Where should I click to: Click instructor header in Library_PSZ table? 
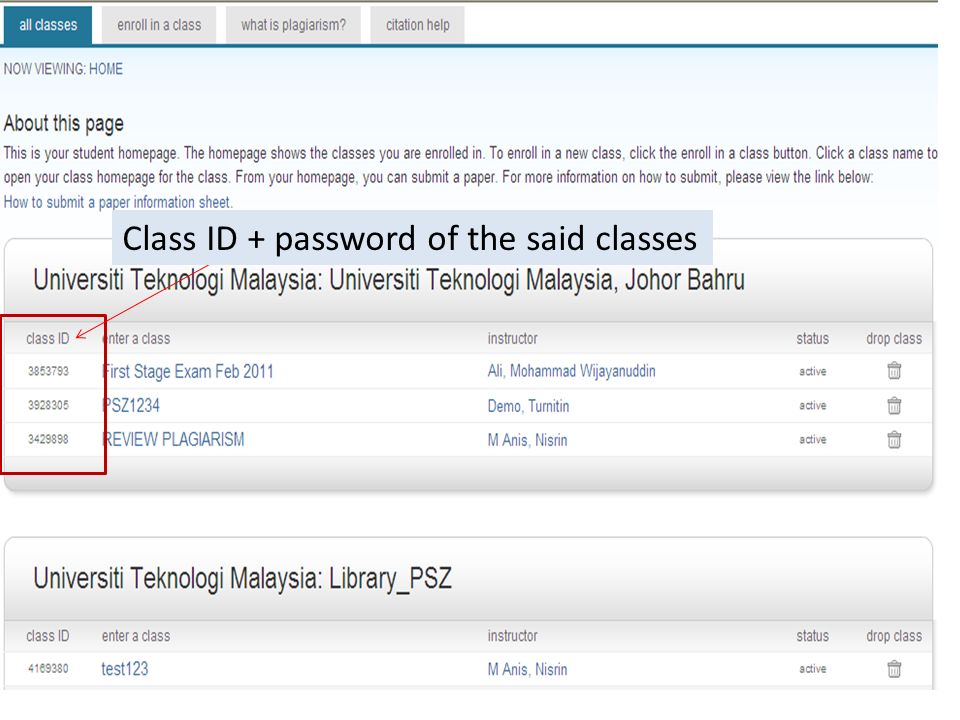[512, 636]
